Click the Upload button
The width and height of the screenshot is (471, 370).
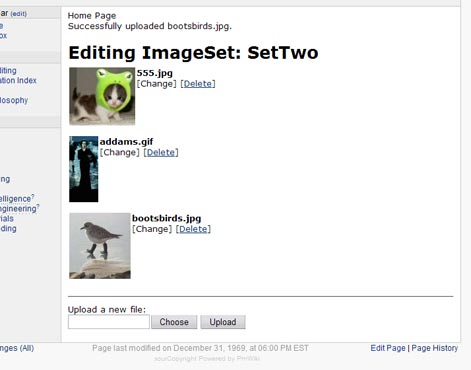pos(223,322)
